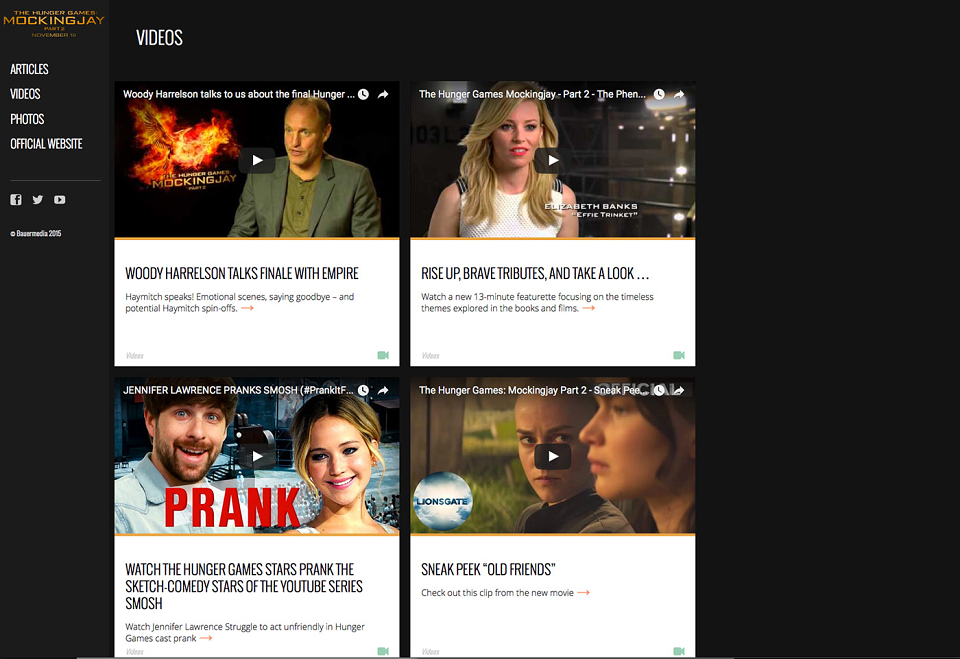Play the Jennifer Lawrence Smosh prank video
The height and width of the screenshot is (659, 960).
[257, 456]
